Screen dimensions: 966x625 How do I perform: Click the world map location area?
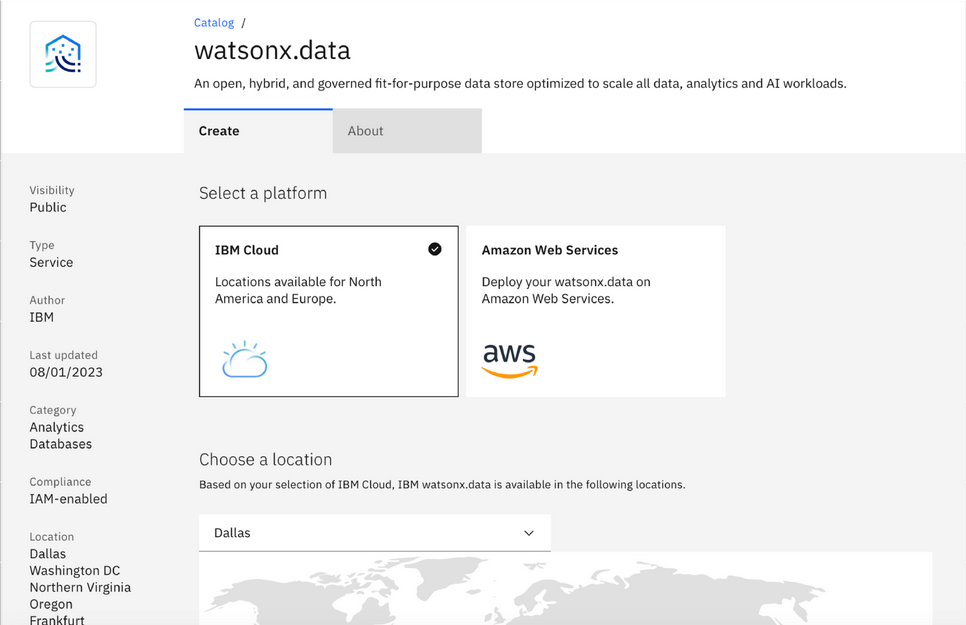click(566, 589)
